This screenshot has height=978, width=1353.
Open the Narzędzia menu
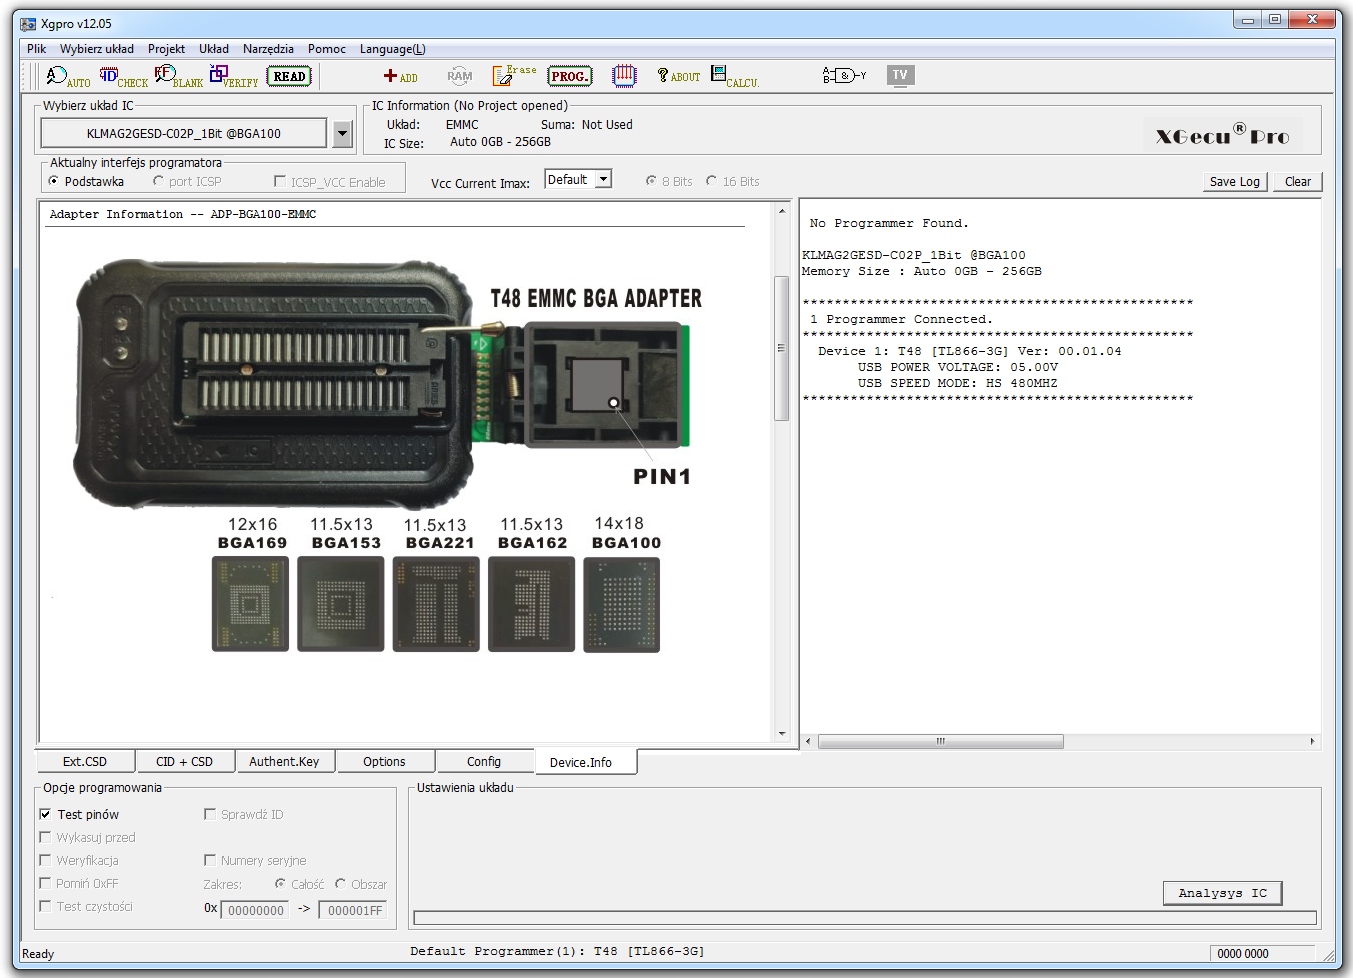point(268,49)
